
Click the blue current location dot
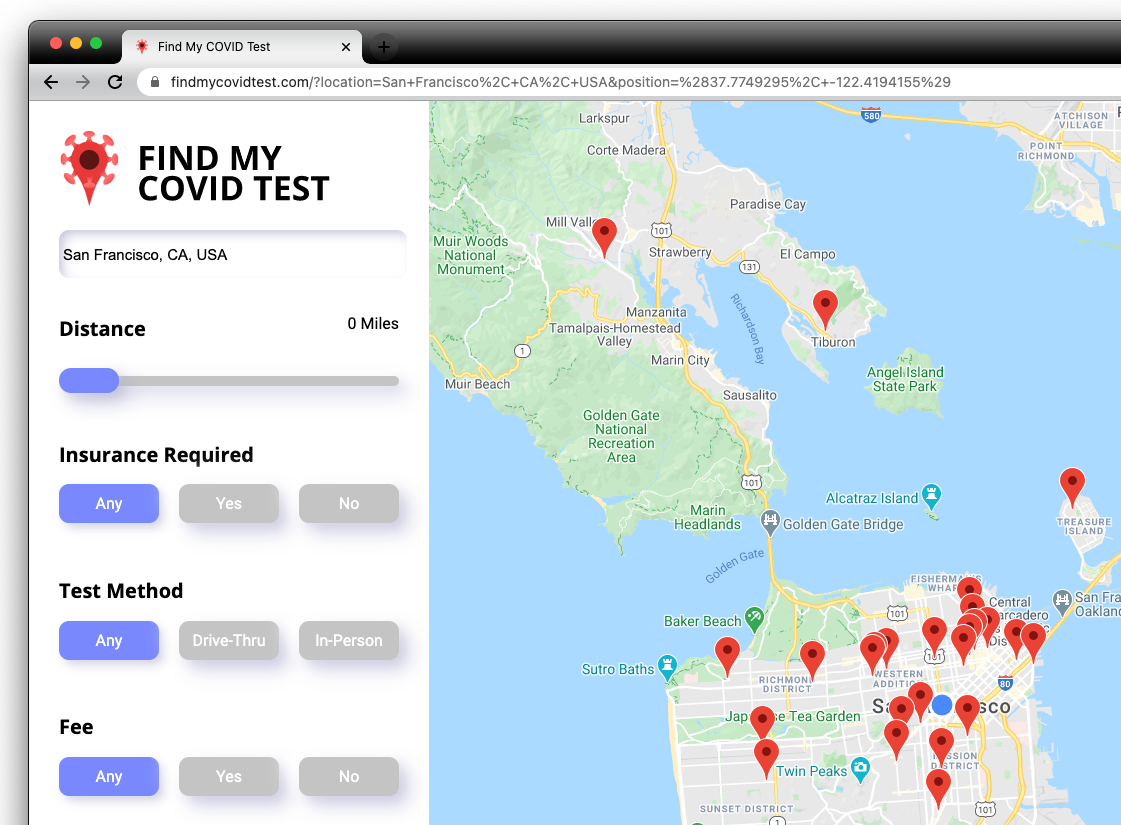tap(942, 705)
